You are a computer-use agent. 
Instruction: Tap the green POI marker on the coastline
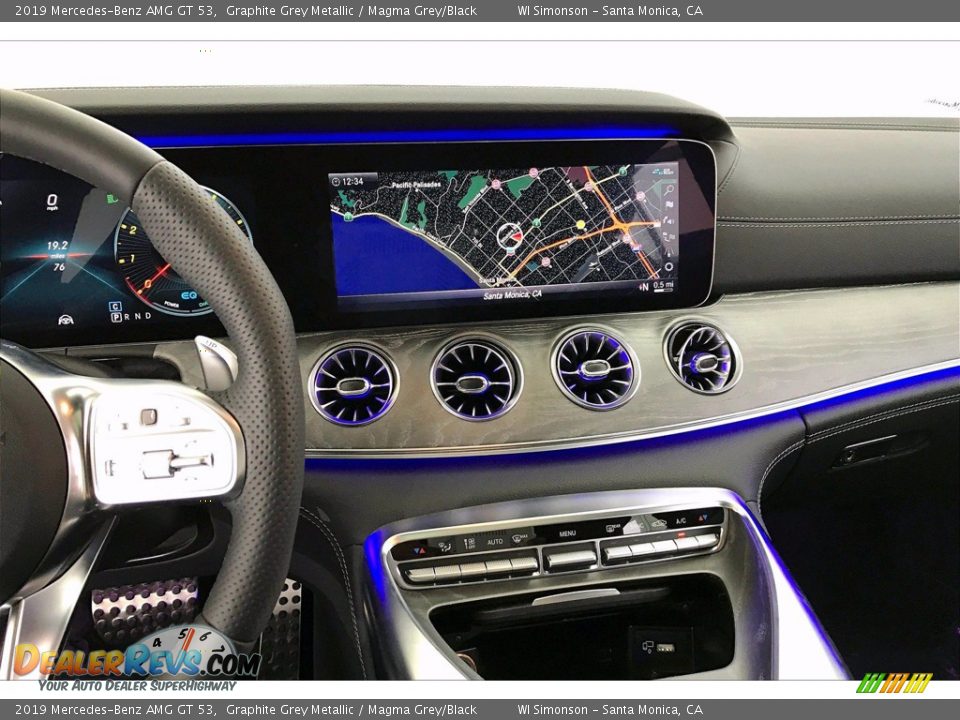coord(348,216)
